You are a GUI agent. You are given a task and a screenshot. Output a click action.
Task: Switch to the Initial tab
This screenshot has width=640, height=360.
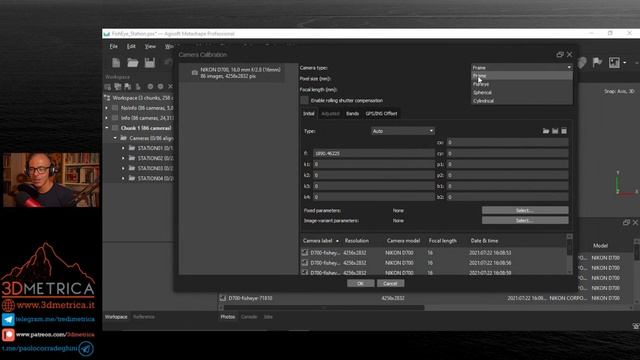[x=309, y=113]
